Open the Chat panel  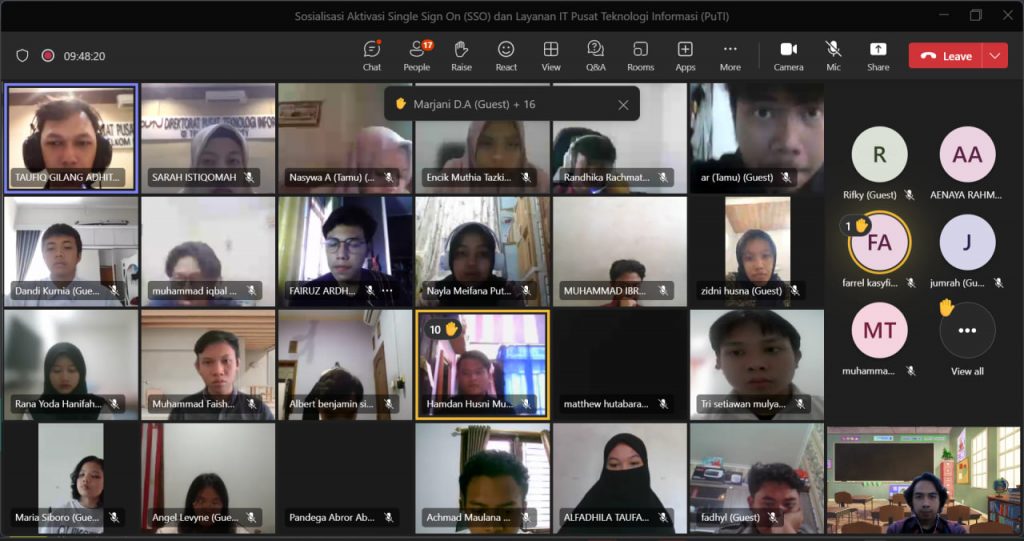pyautogui.click(x=372, y=55)
